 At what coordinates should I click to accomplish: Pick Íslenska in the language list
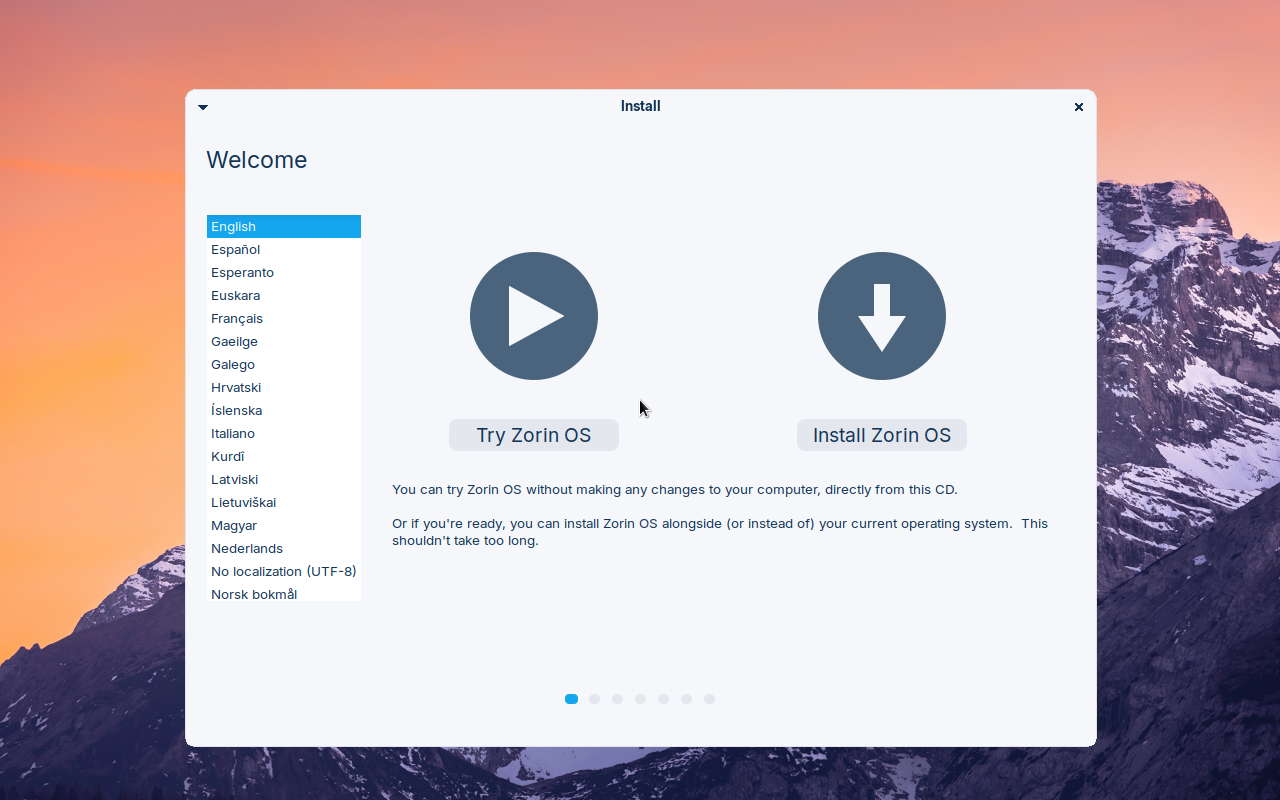[x=284, y=410]
